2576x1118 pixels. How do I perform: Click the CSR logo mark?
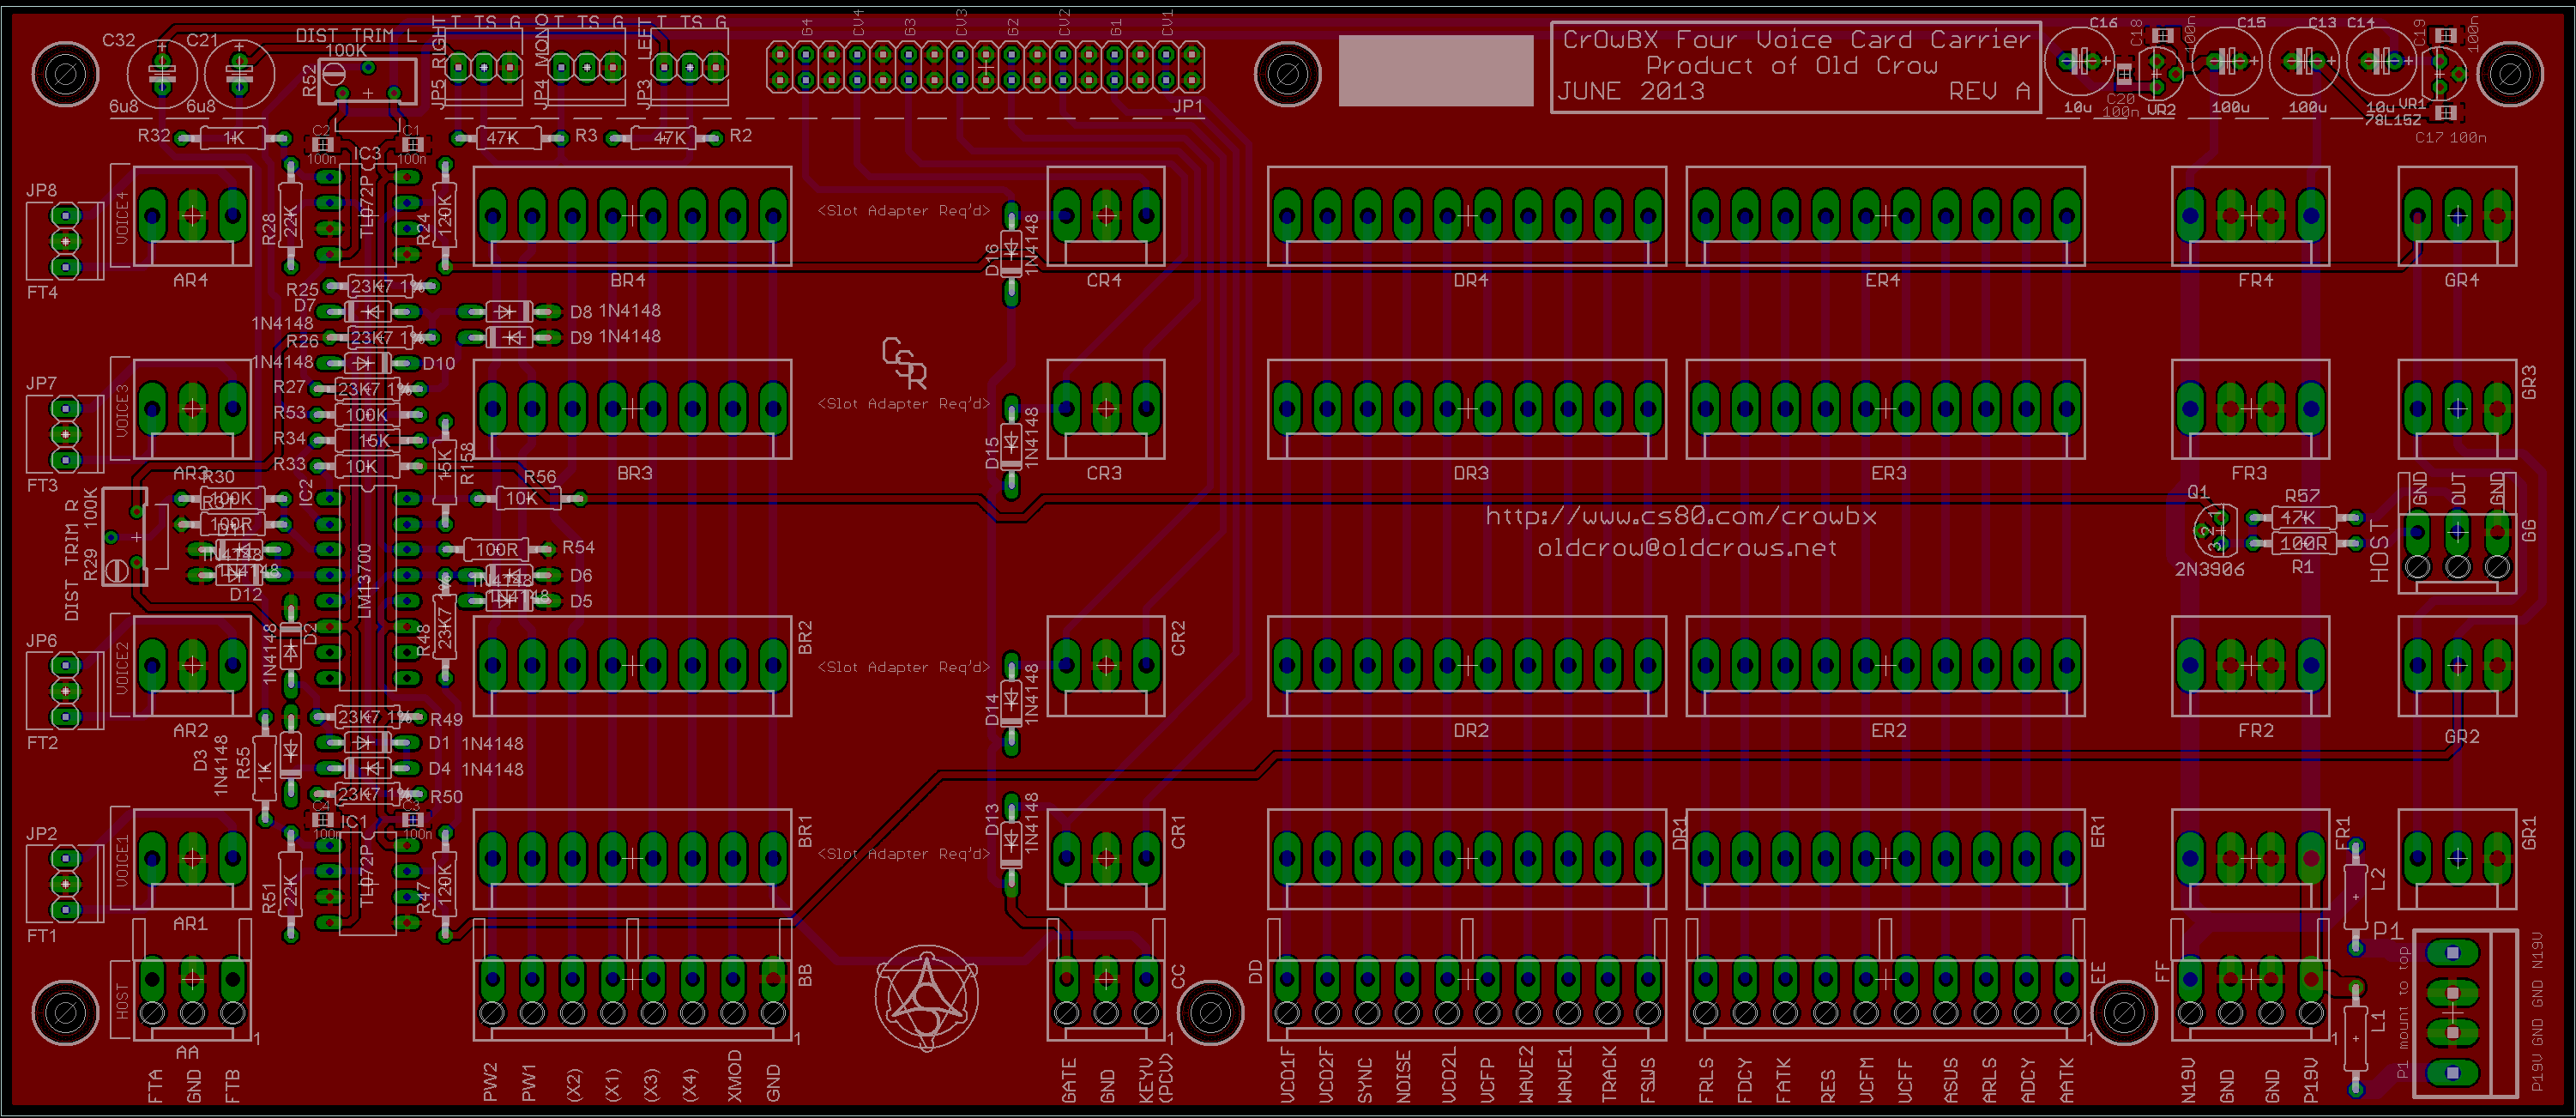coord(904,364)
